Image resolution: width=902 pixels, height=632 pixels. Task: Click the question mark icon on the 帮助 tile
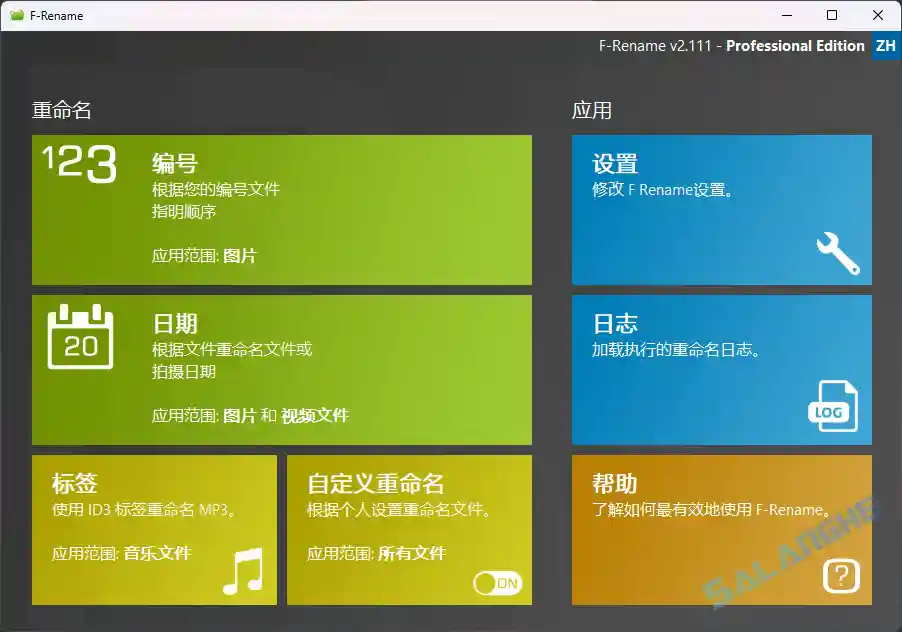[840, 576]
